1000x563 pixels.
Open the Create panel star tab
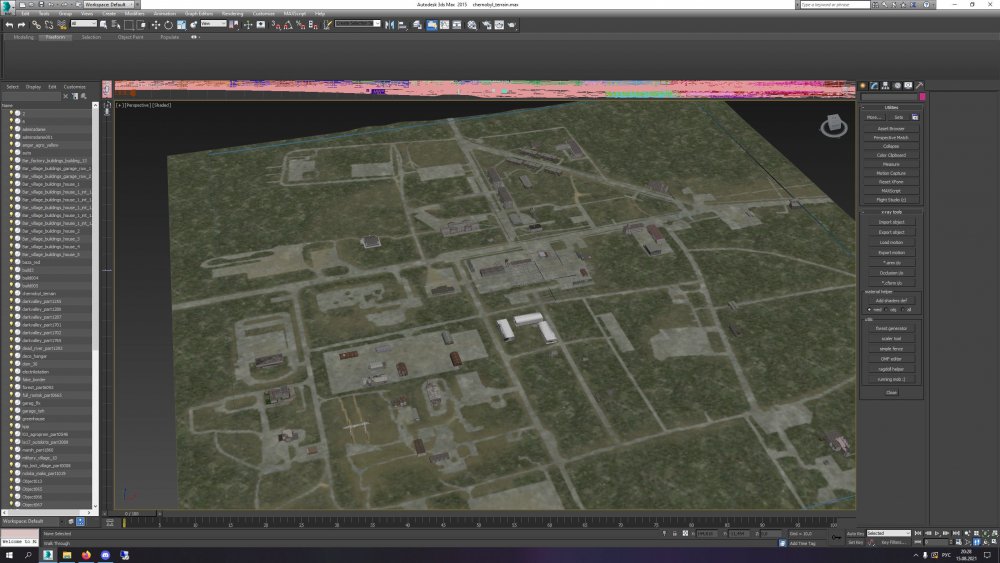point(864,86)
